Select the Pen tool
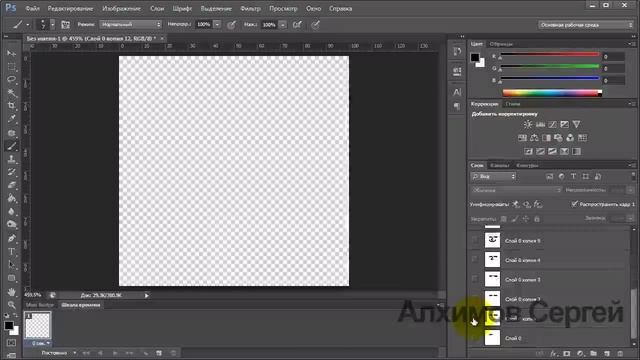 (11, 238)
